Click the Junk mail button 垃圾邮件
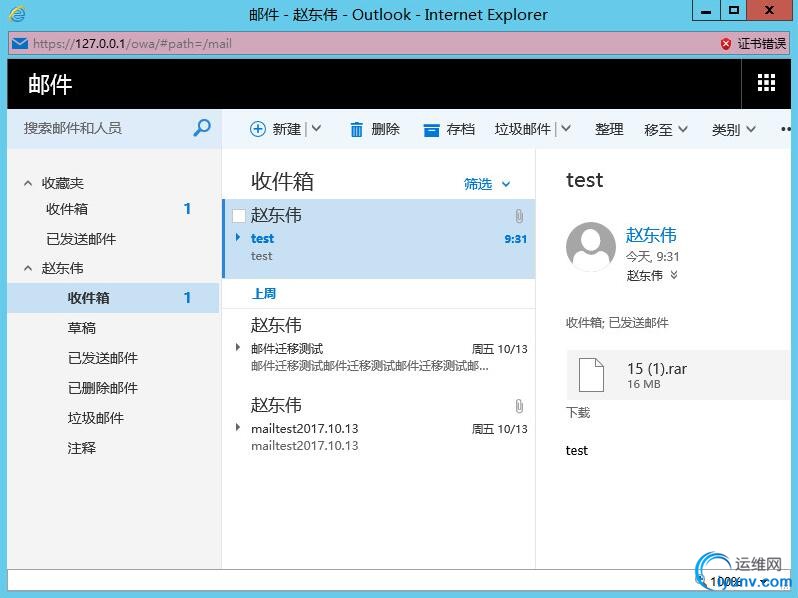798x598 pixels. pos(523,129)
